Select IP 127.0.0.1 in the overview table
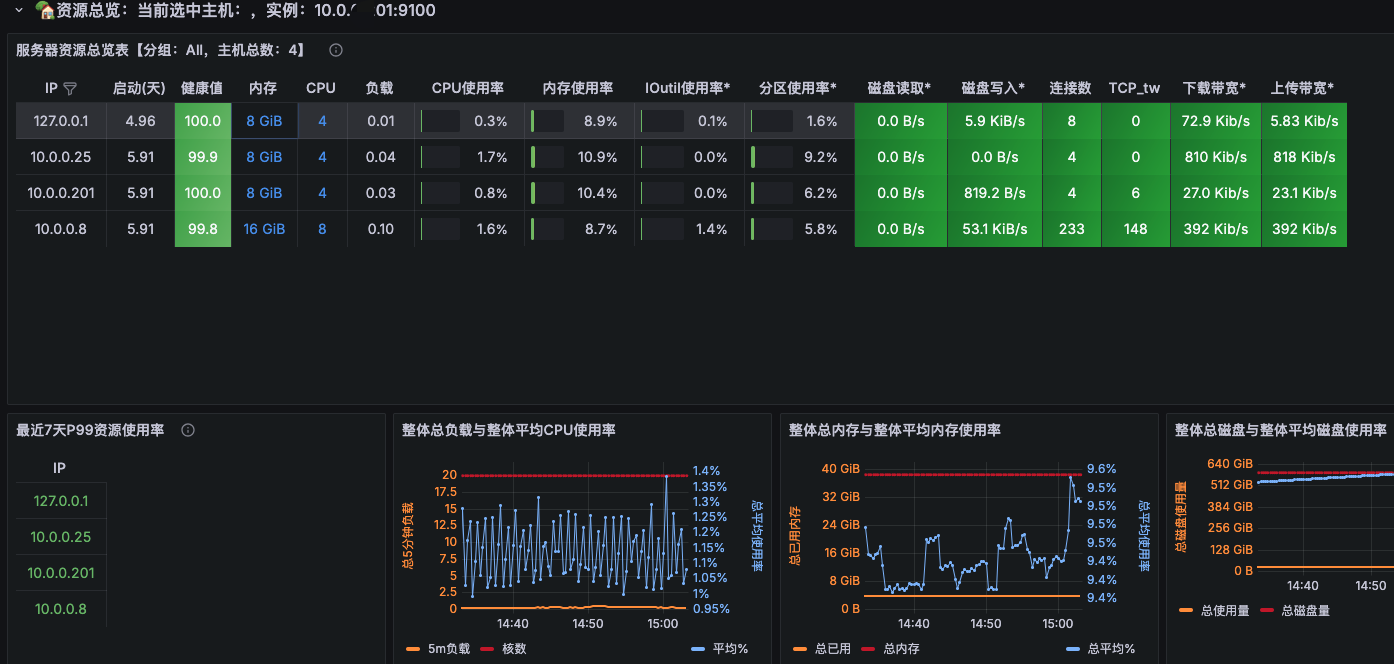The width and height of the screenshot is (1394, 664). [x=61, y=121]
